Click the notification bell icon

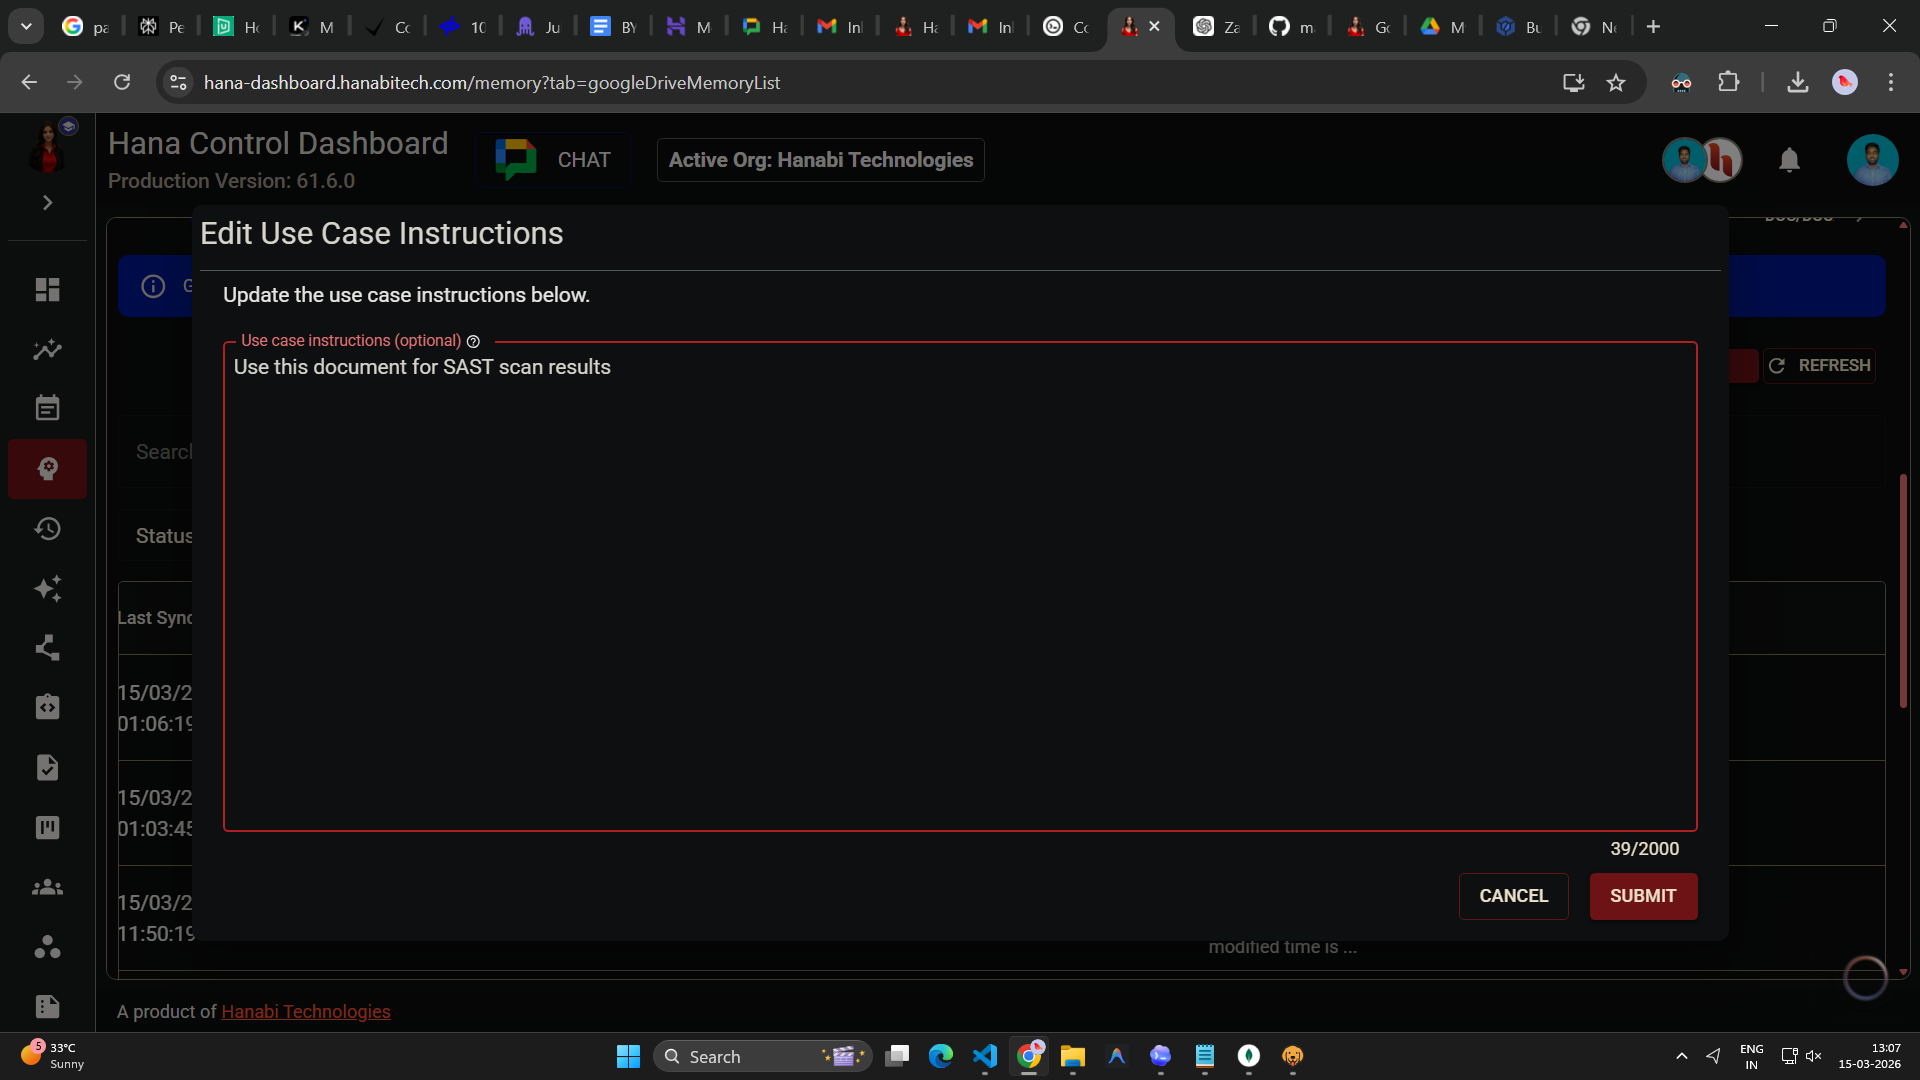[x=1789, y=160]
